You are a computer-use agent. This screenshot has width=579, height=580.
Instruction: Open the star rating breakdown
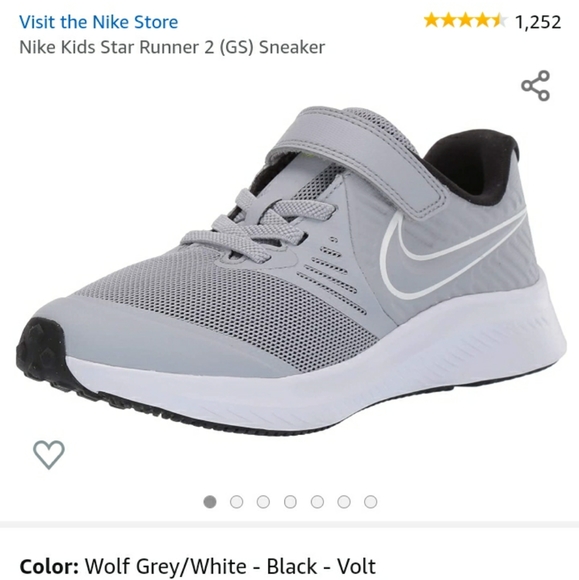465,21
